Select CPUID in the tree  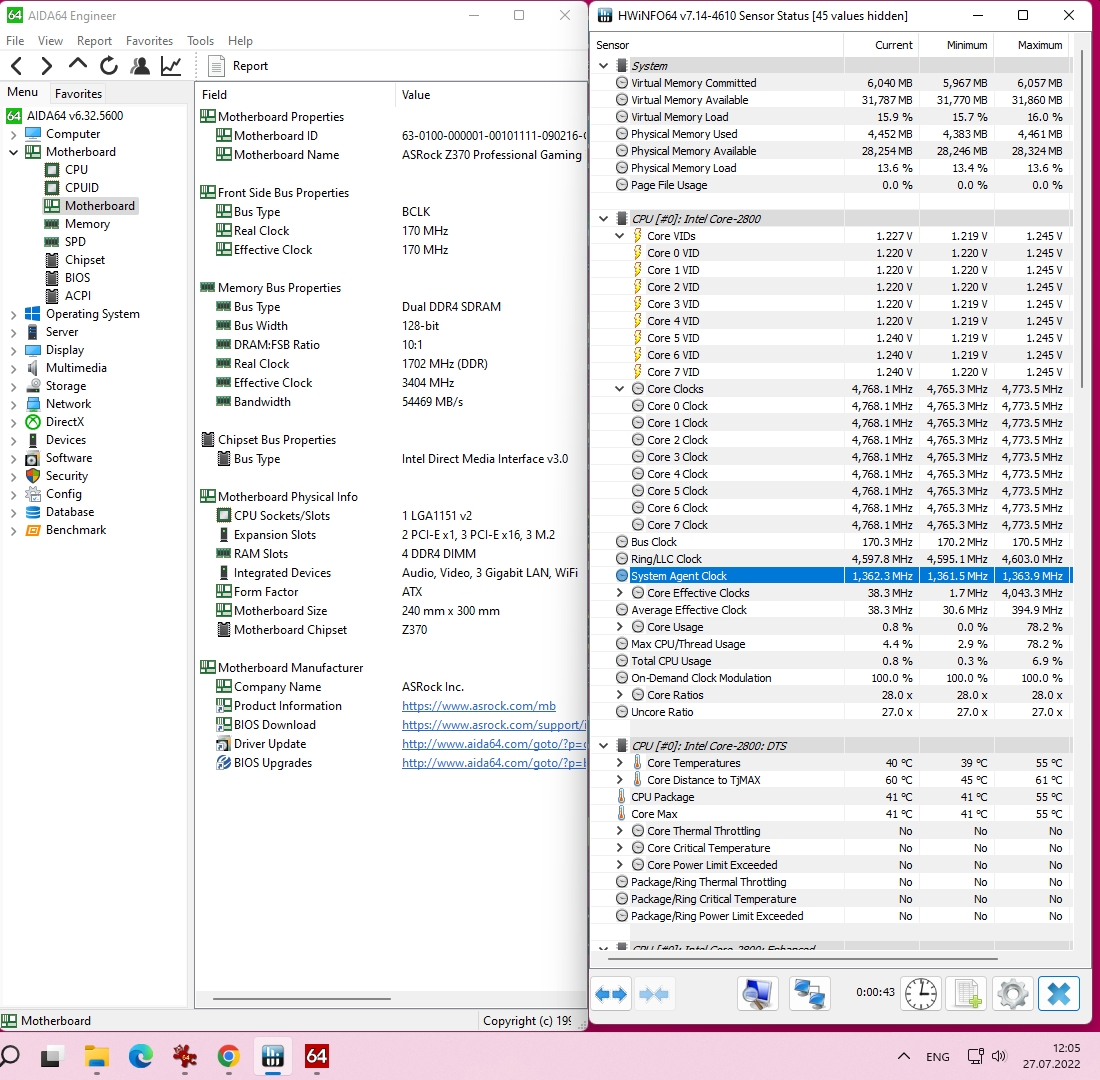[82, 188]
